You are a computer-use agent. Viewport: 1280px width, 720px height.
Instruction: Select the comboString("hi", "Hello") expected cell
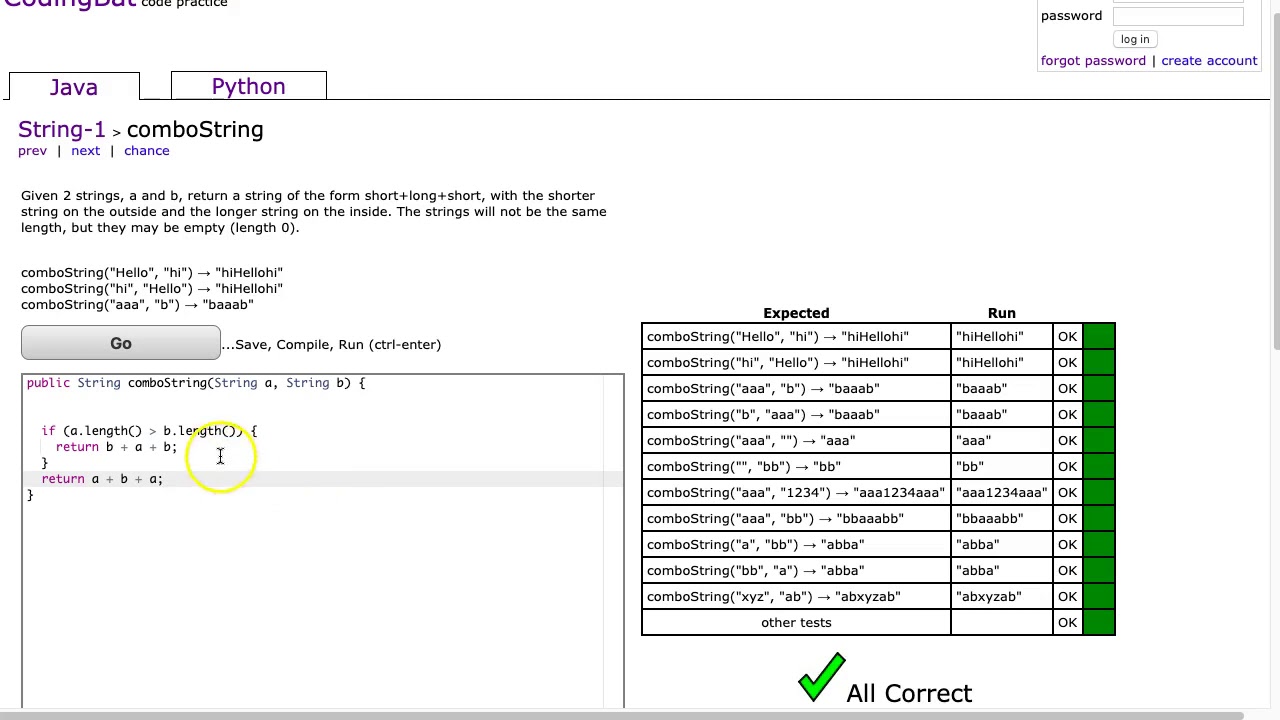(x=796, y=363)
